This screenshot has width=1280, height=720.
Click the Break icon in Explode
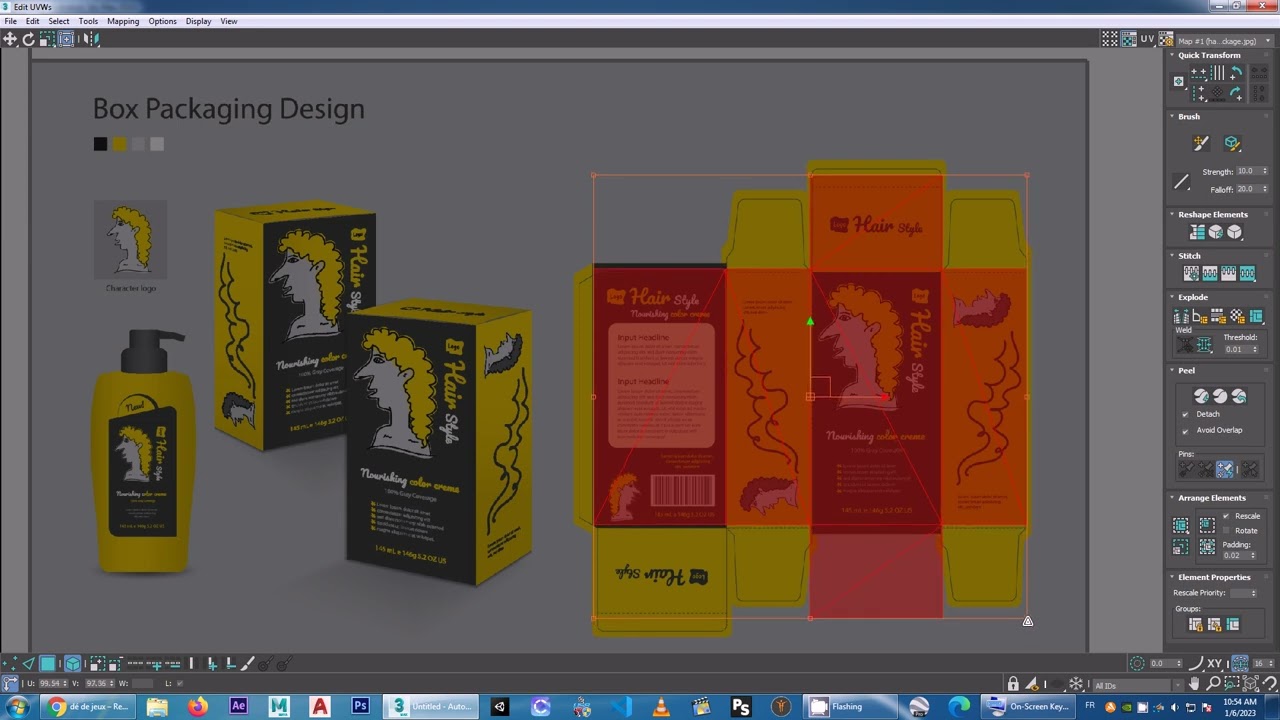coord(1181,316)
